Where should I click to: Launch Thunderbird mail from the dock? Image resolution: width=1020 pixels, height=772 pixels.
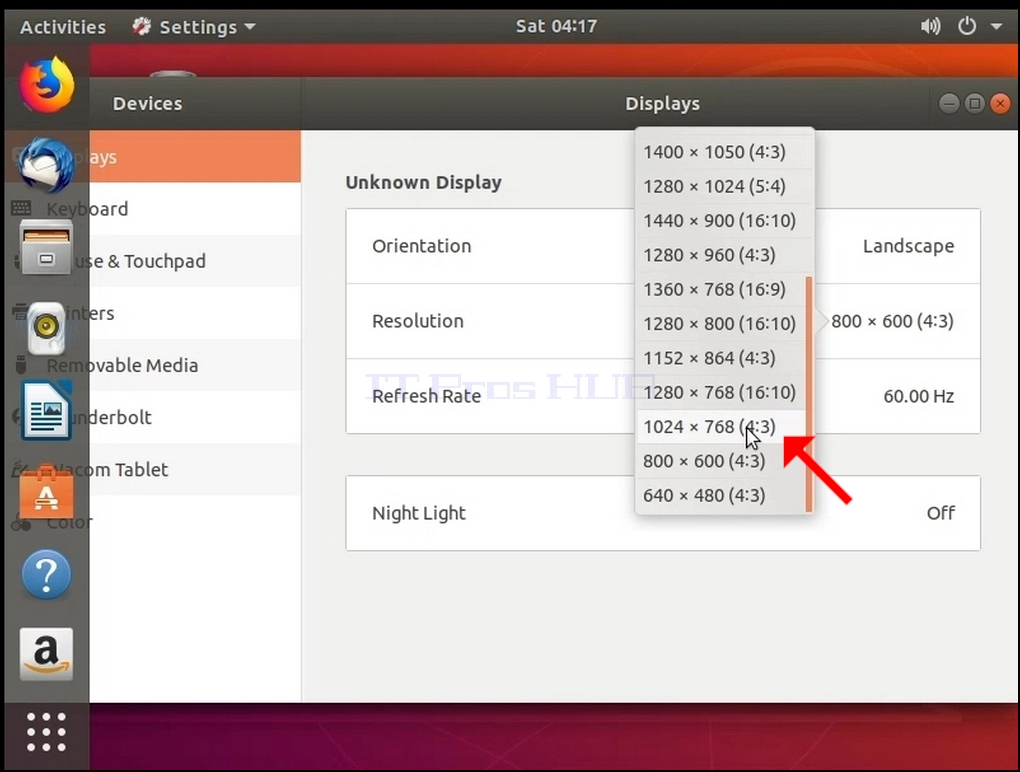click(46, 165)
